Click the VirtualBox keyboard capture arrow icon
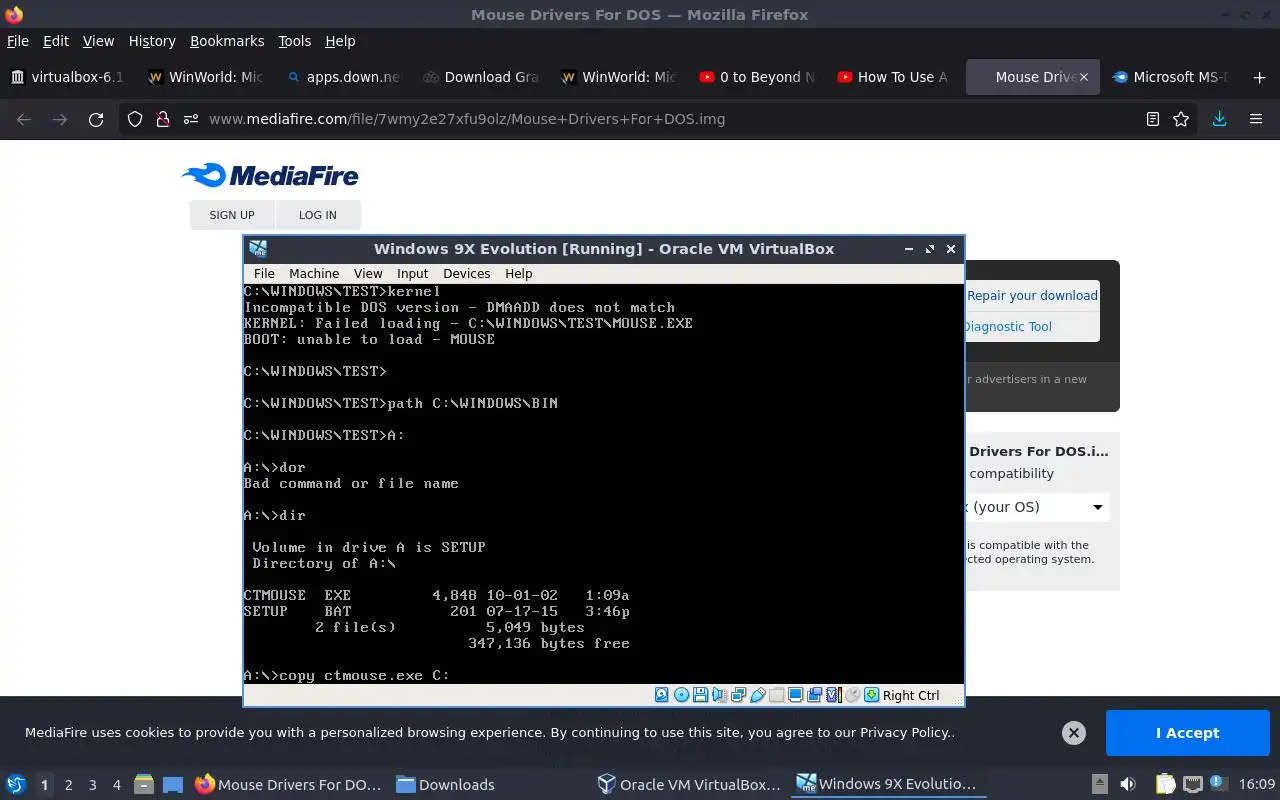Screen dimensions: 1280x800 click(x=871, y=695)
